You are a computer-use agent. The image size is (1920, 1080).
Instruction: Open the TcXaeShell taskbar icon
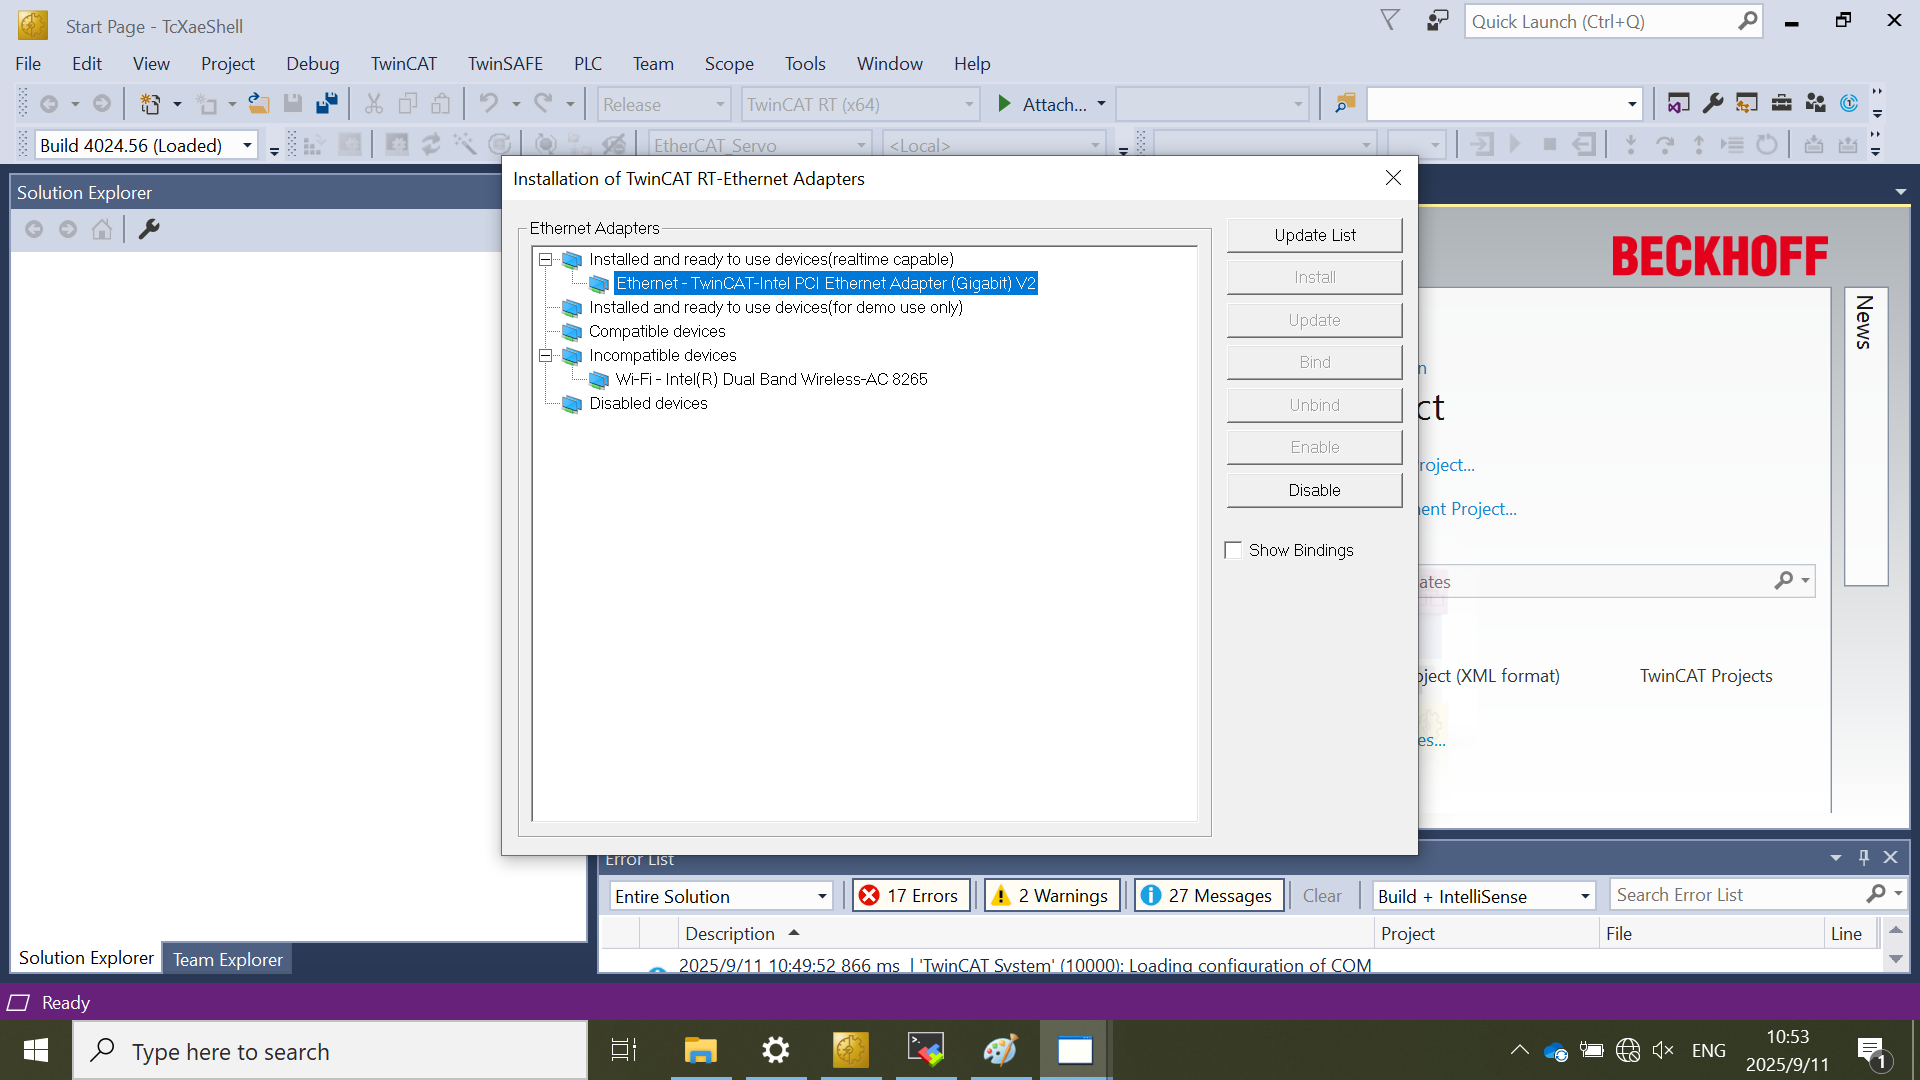851,1050
